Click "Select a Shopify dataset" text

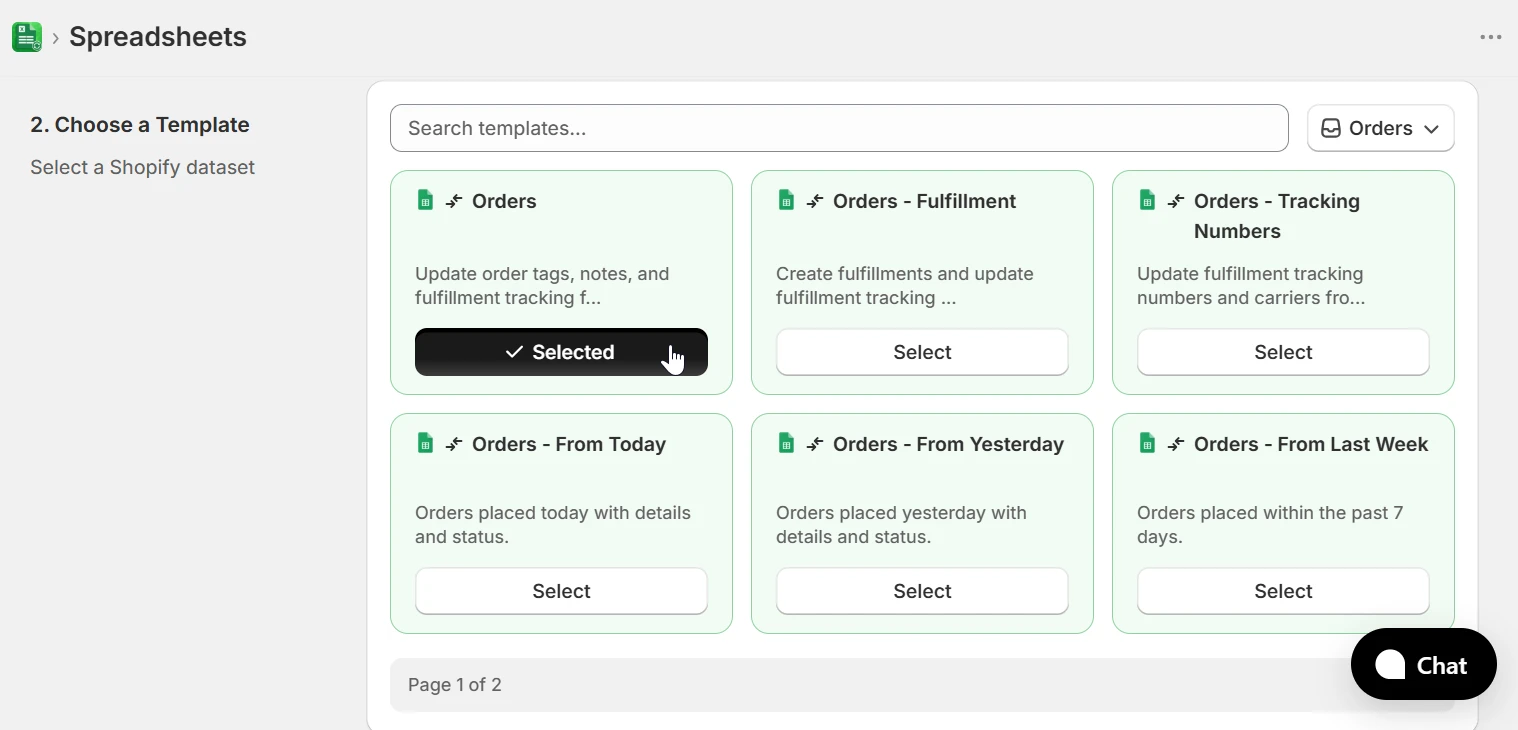coord(142,167)
